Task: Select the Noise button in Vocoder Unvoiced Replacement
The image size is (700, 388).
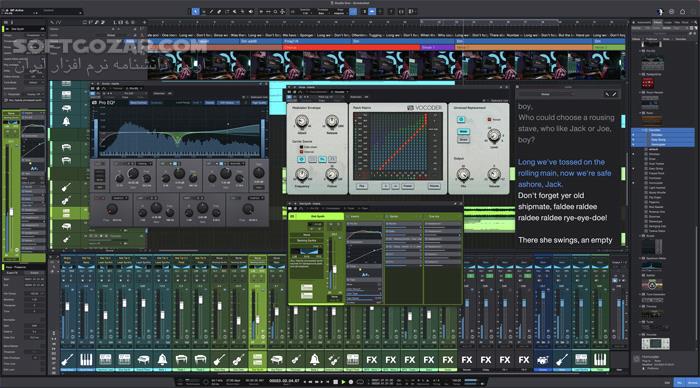Action: pos(463,132)
